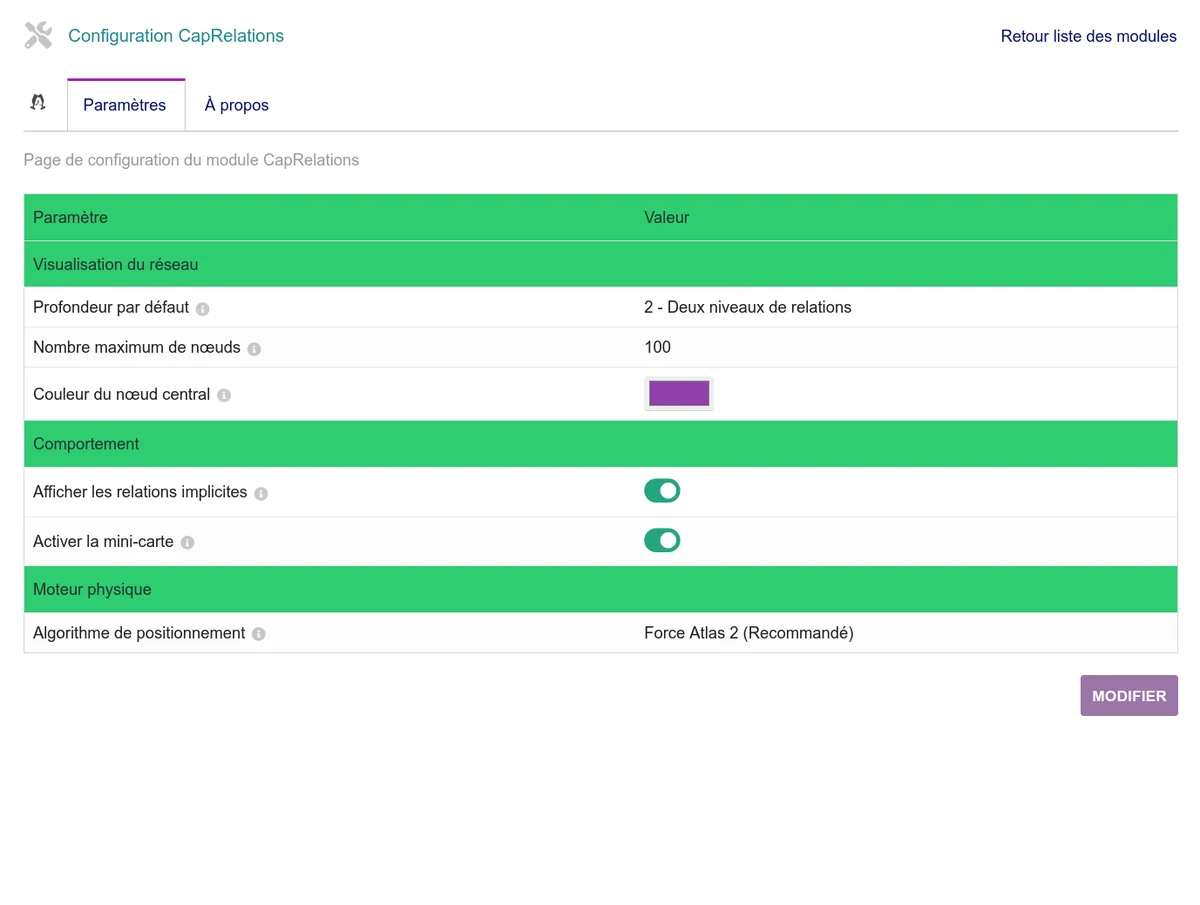Viewport: 1200px width, 905px height.
Task: Click info icon next to Activer la mini-carte
Action: [x=187, y=542]
